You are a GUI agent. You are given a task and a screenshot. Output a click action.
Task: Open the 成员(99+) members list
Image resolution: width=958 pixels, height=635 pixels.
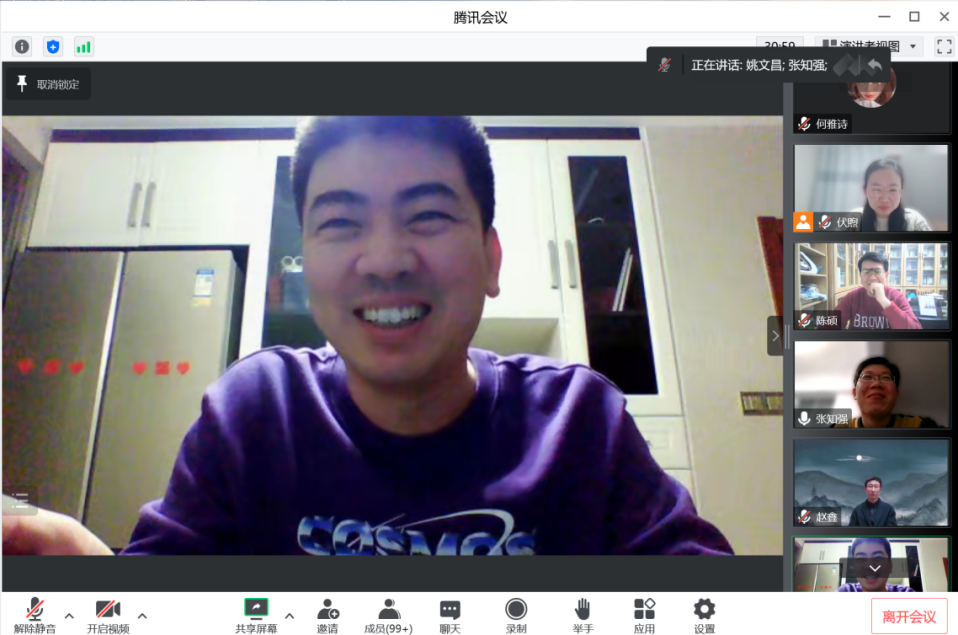click(388, 615)
